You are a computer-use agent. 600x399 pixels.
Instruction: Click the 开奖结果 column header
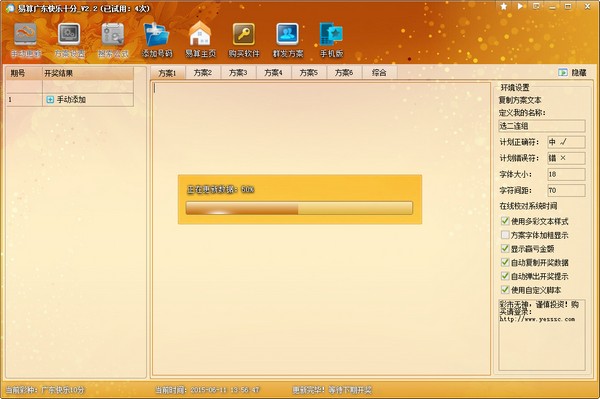(88, 73)
